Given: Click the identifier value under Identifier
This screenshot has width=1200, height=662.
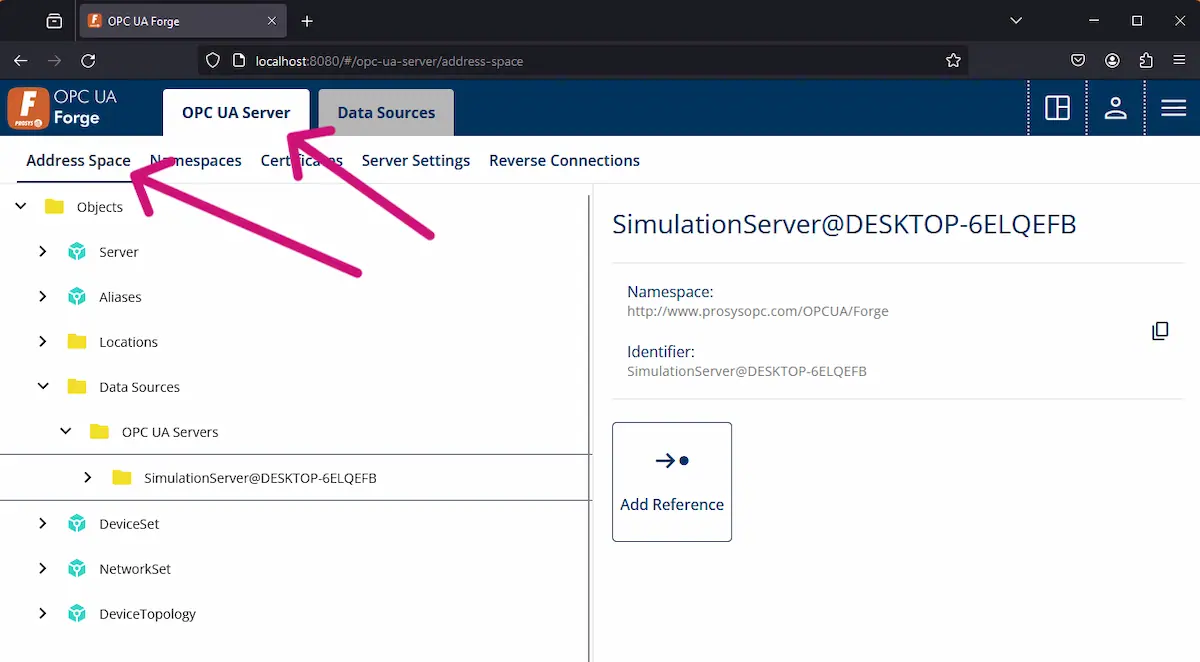Looking at the screenshot, I should [747, 371].
